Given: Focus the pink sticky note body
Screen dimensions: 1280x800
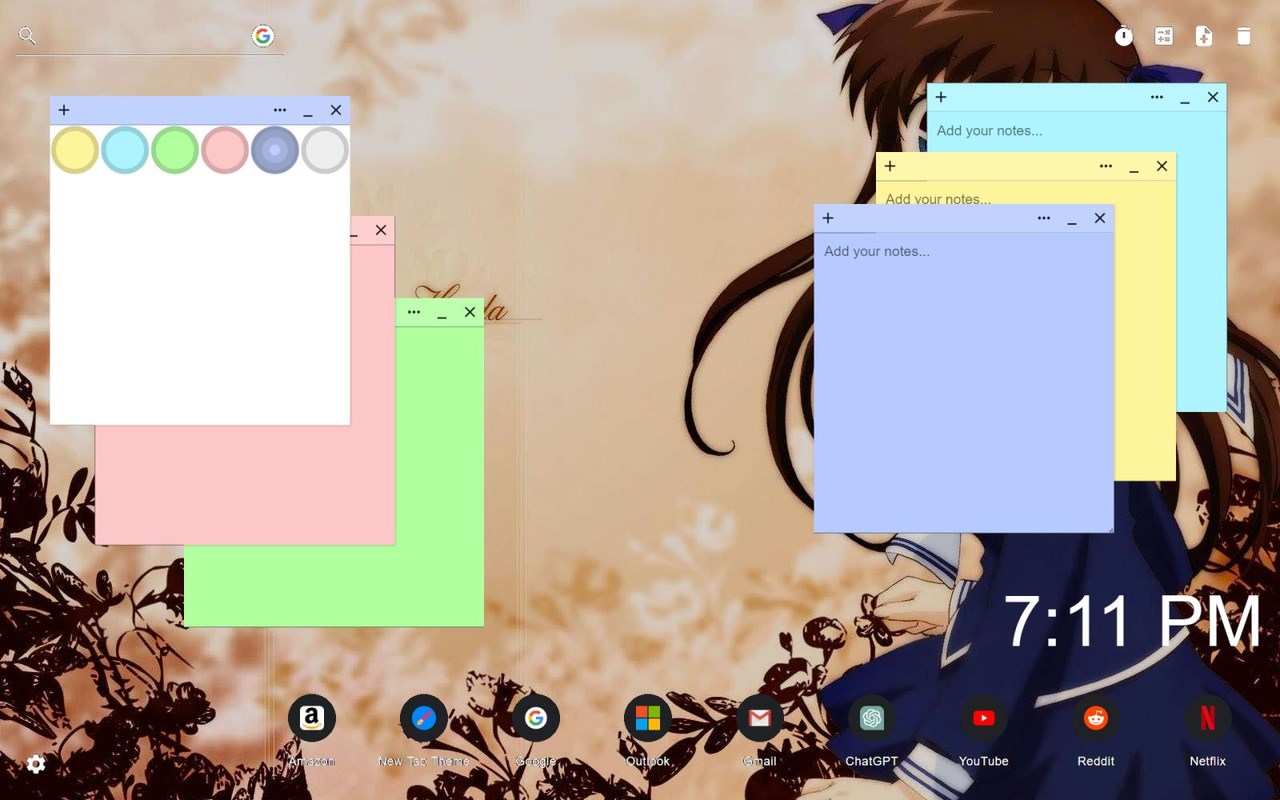Looking at the screenshot, I should pyautogui.click(x=245, y=485).
